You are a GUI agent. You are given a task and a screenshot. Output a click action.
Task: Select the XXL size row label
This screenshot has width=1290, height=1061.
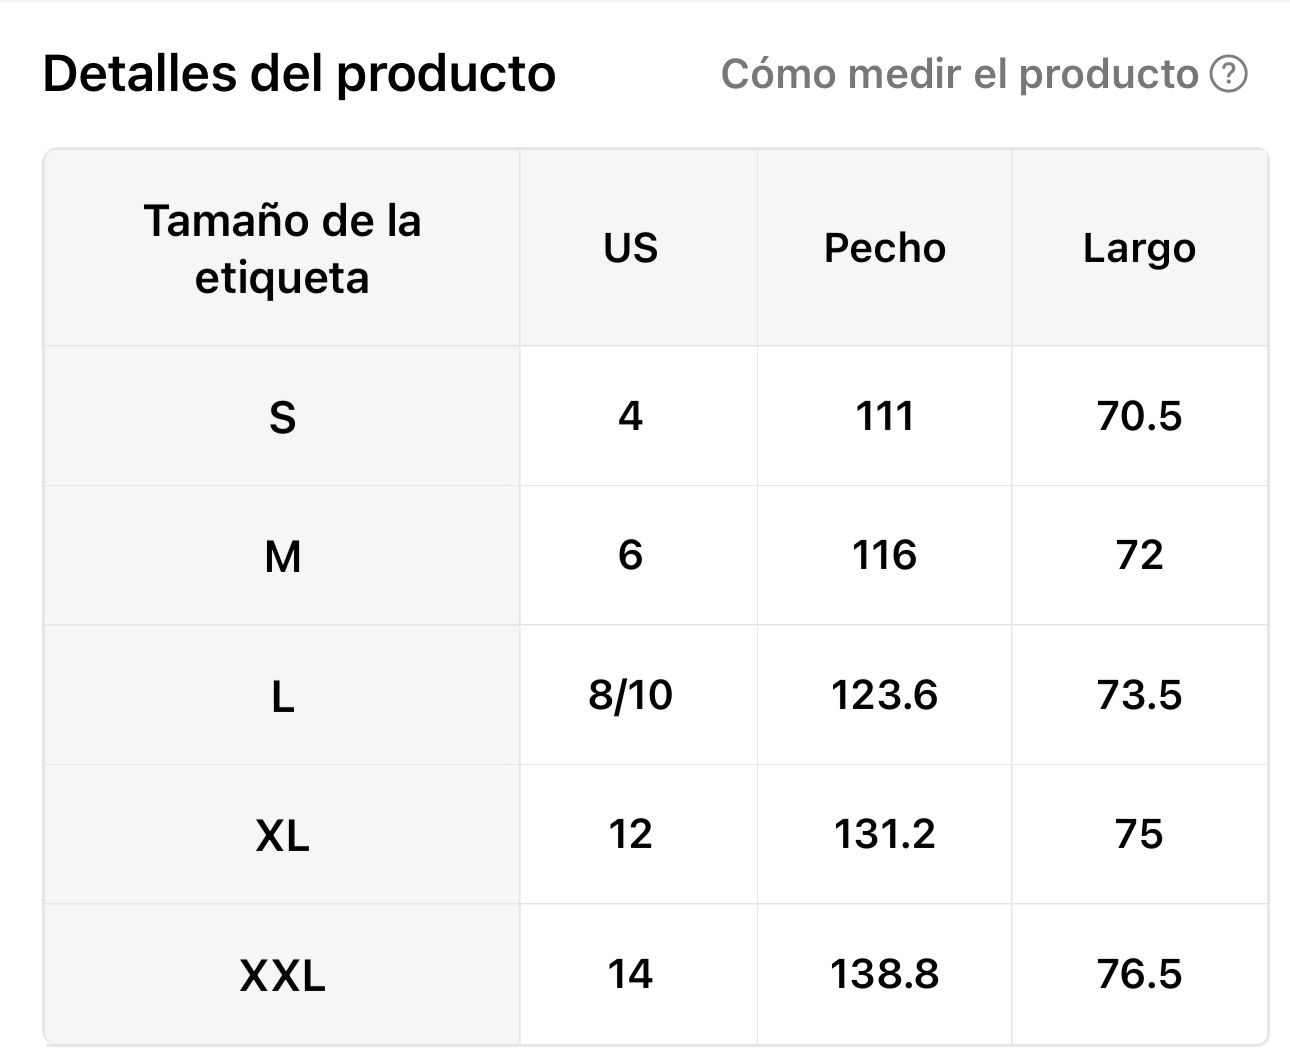pos(282,975)
